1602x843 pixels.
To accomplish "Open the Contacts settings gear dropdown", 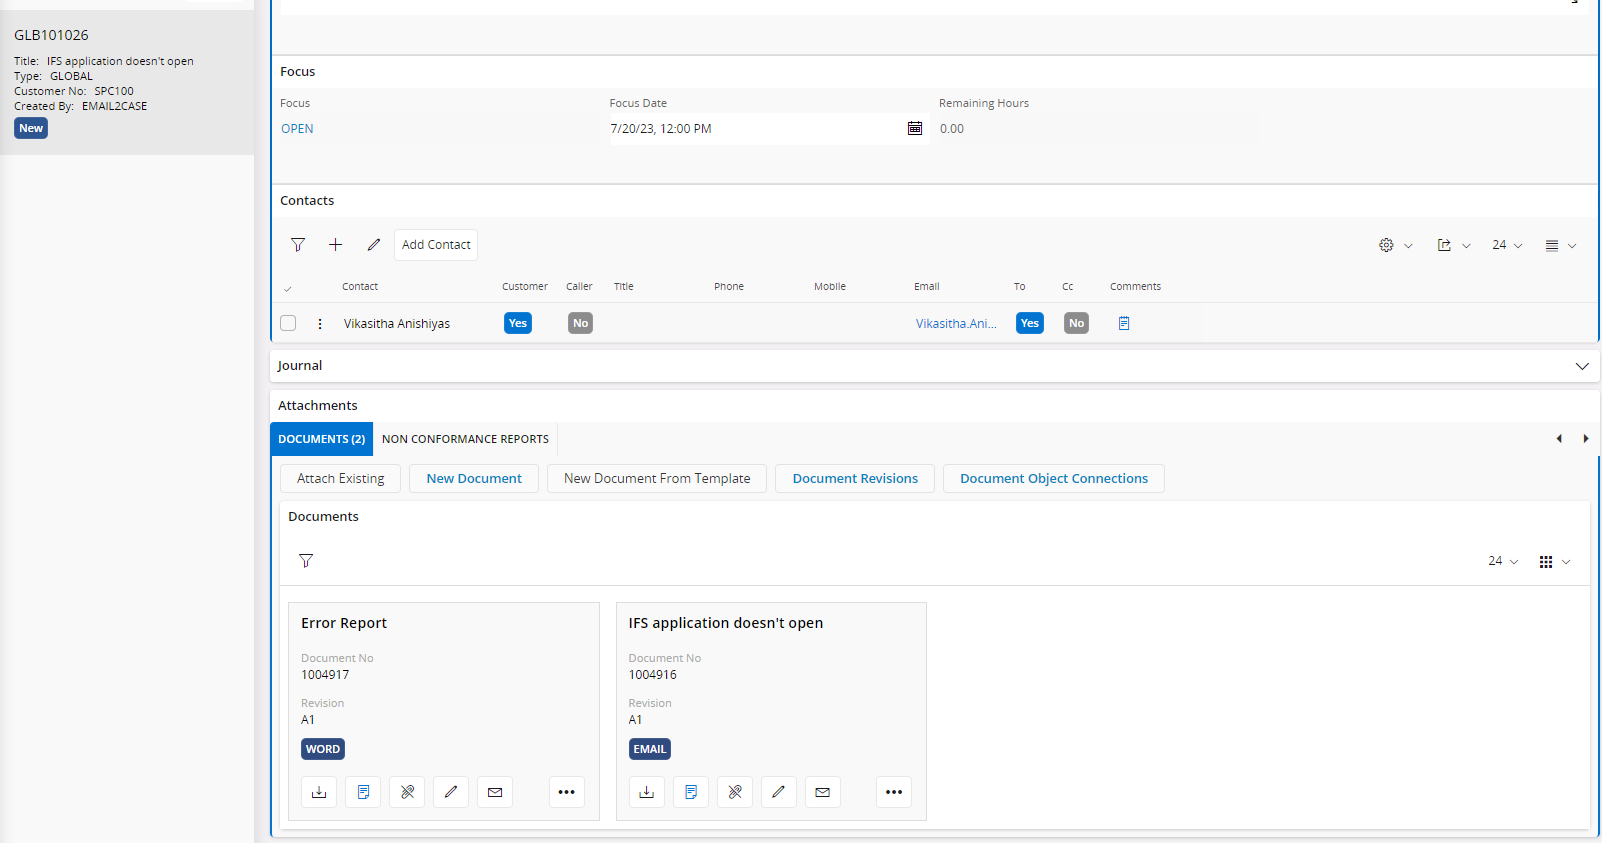I will click(x=1395, y=245).
